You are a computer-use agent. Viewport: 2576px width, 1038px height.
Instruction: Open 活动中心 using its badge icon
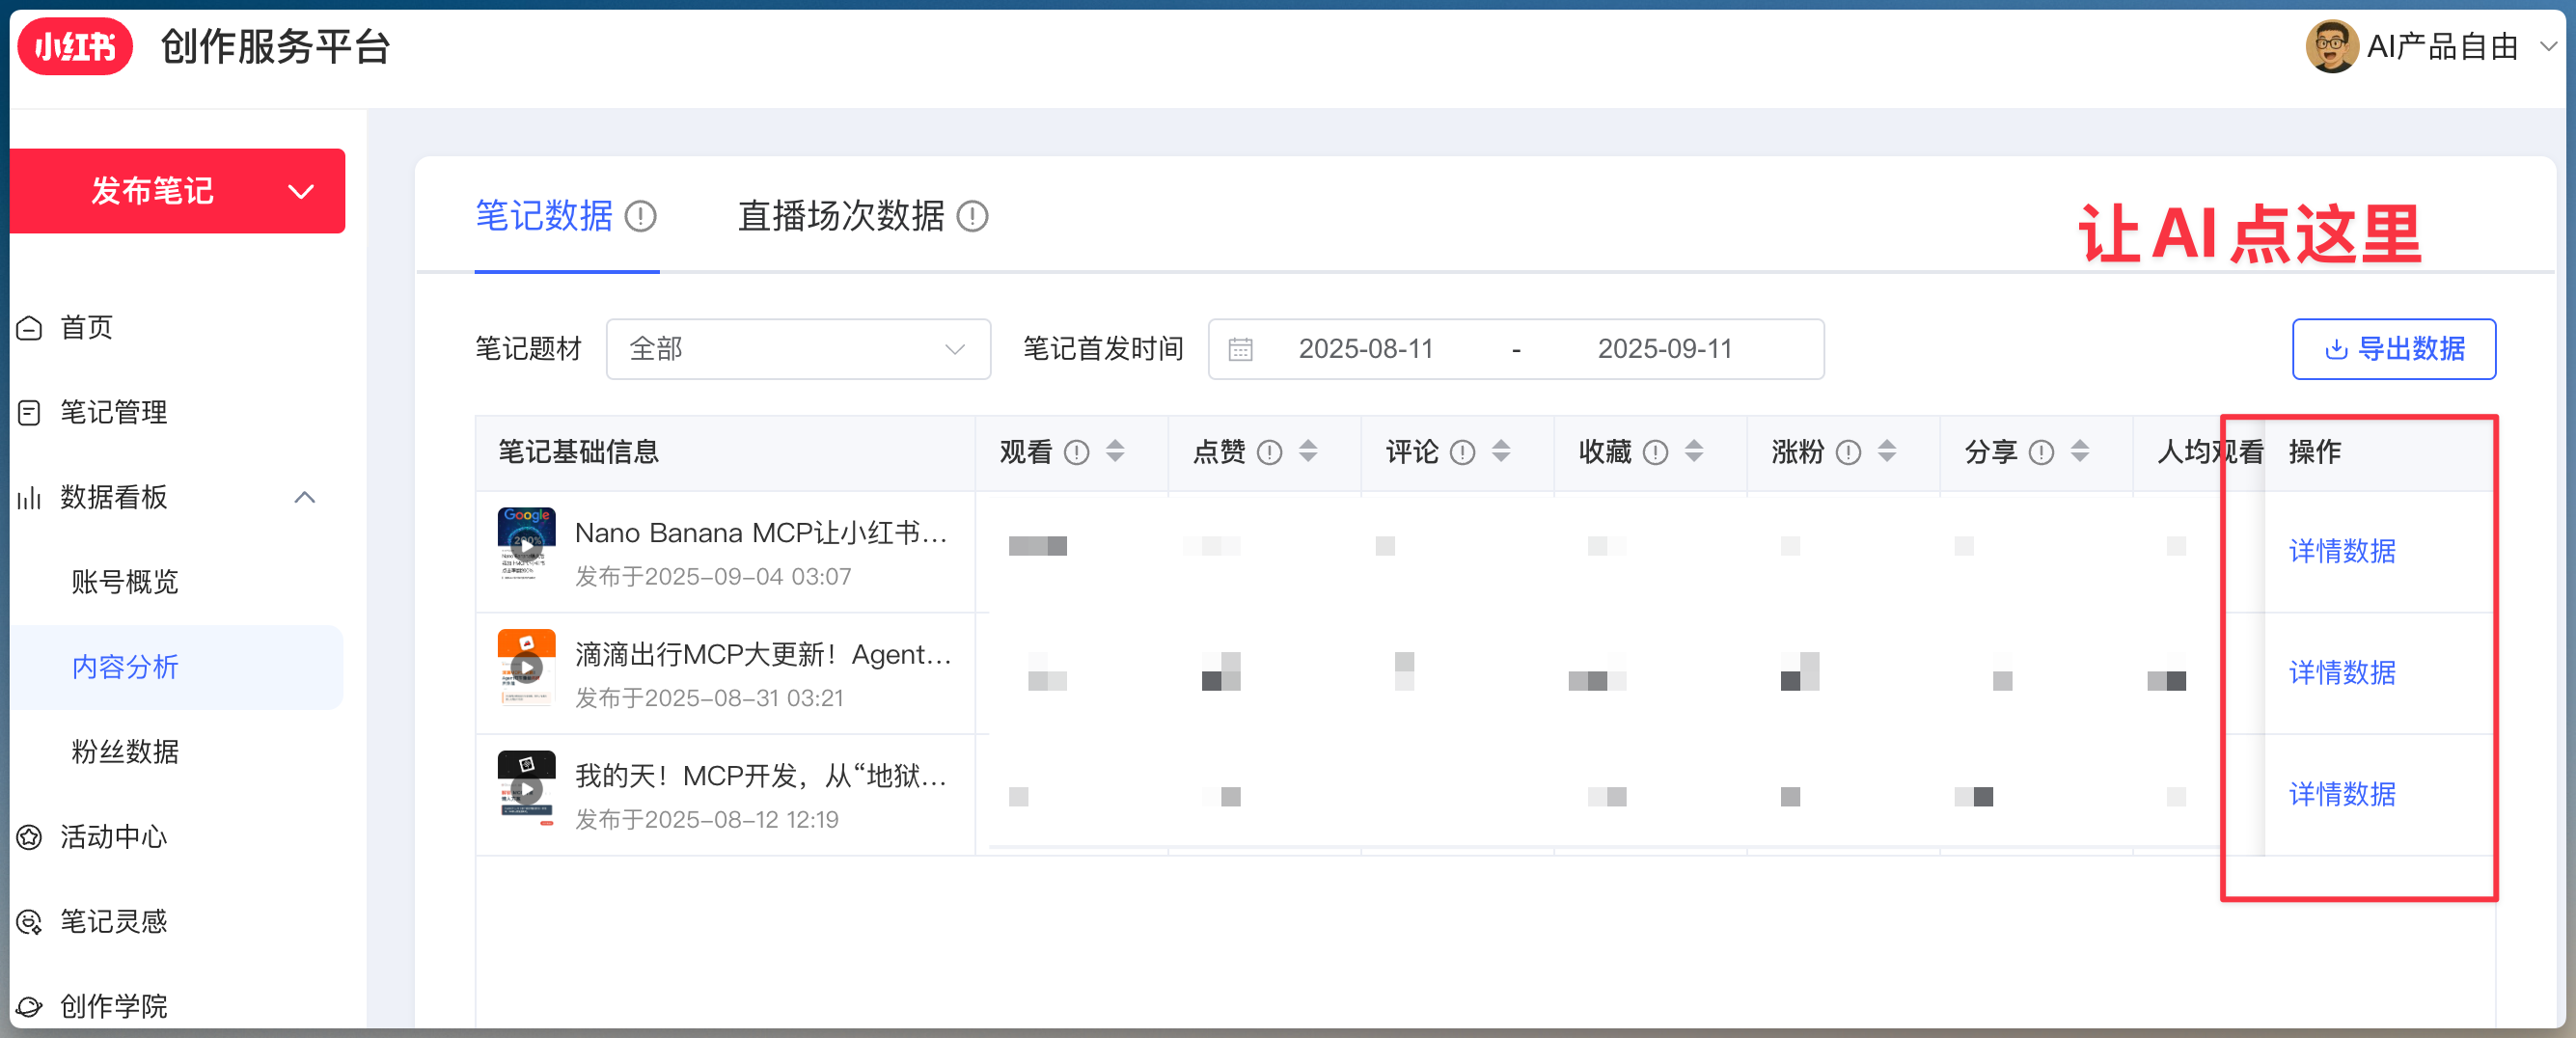tap(29, 837)
